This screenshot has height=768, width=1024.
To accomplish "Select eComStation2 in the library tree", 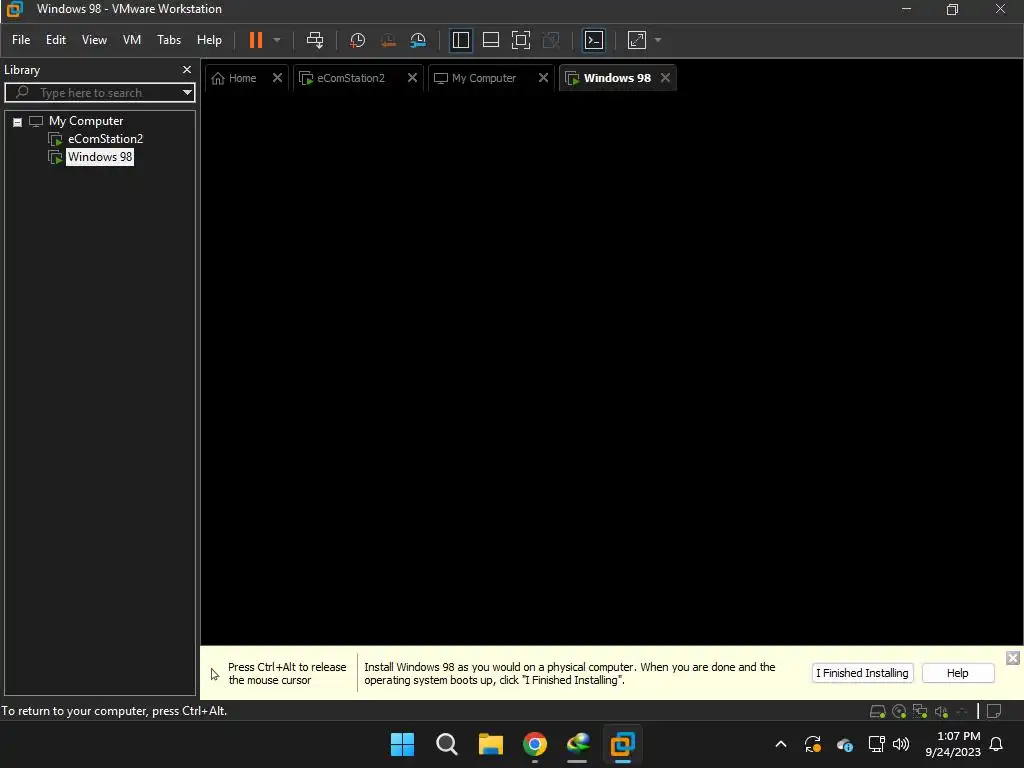I will (x=105, y=138).
